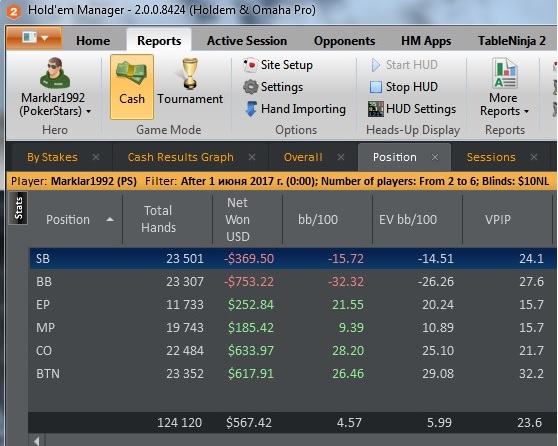Open Hand Importing
This screenshot has width=558, height=446.
pos(295,109)
